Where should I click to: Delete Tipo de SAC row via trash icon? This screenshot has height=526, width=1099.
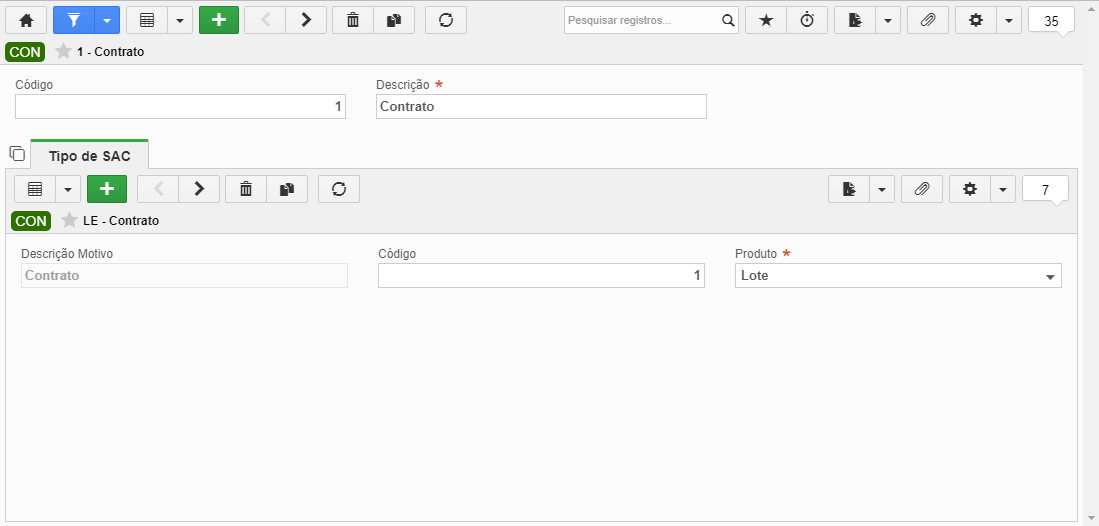pyautogui.click(x=245, y=189)
